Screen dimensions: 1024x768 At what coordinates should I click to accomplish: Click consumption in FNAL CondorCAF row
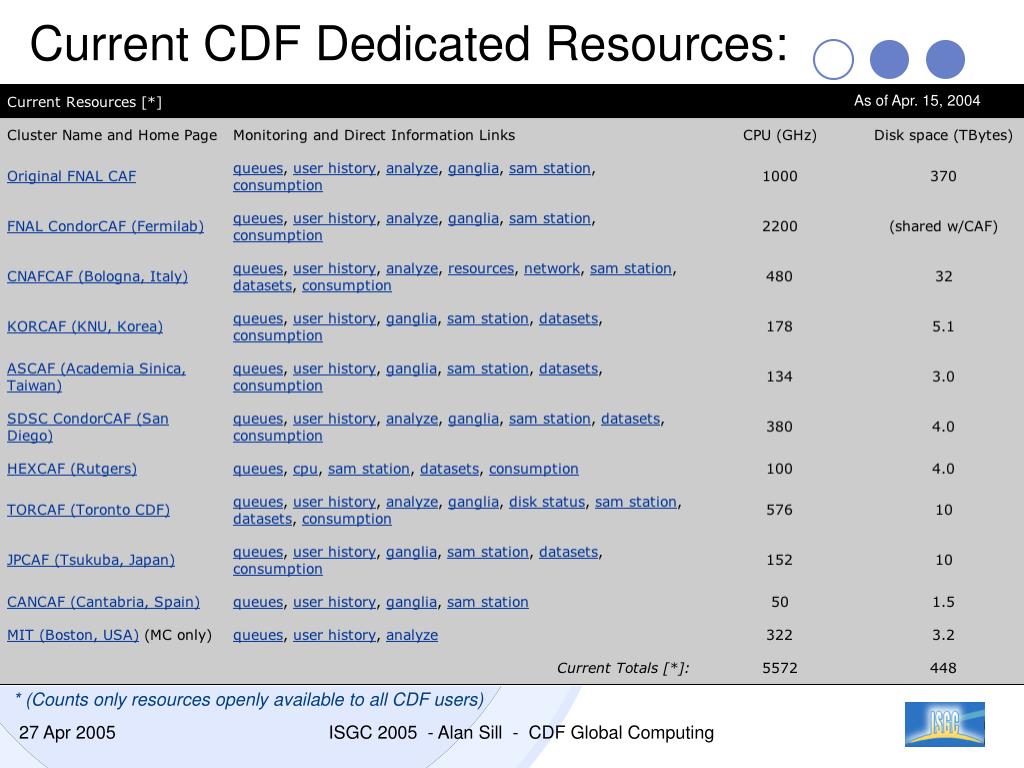[x=278, y=236]
